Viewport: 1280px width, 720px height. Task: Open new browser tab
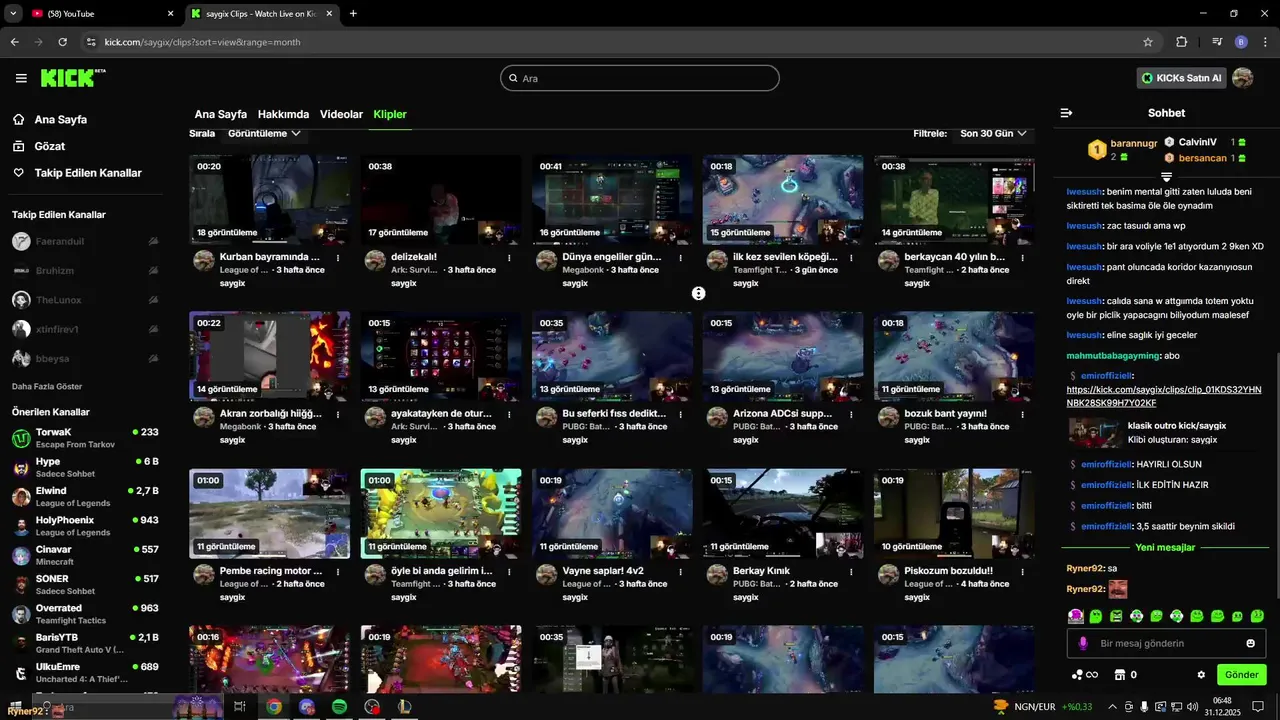pyautogui.click(x=353, y=14)
